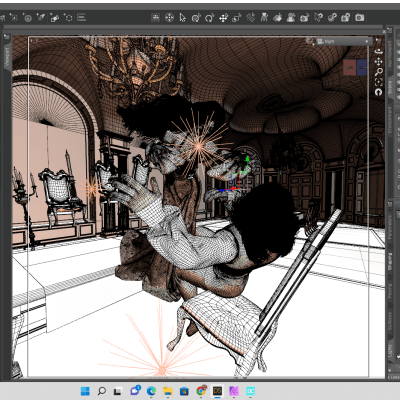Open the camera selection dropdown
Viewport: 400px width, 400px height.
tap(343, 41)
